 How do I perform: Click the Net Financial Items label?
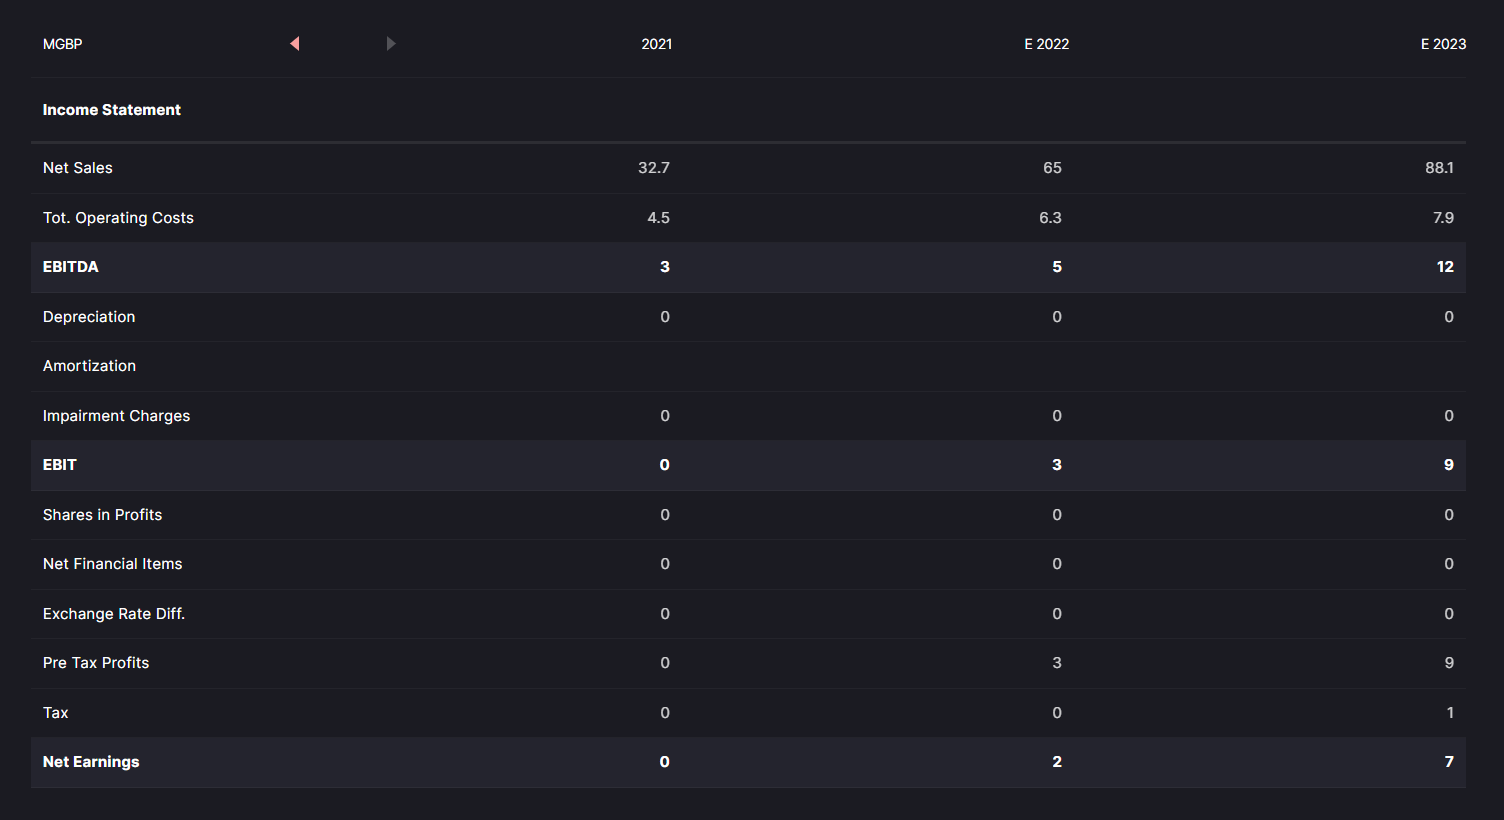[x=113, y=564]
